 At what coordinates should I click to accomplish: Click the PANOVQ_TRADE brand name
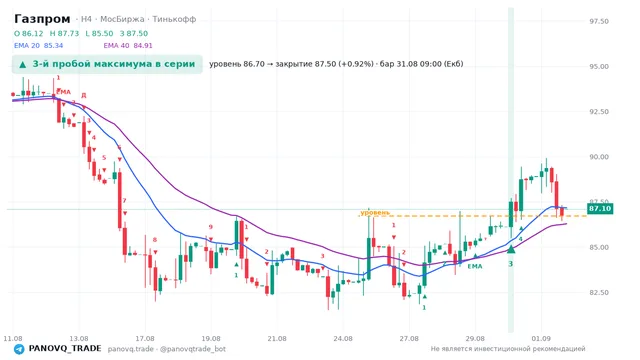(65, 349)
